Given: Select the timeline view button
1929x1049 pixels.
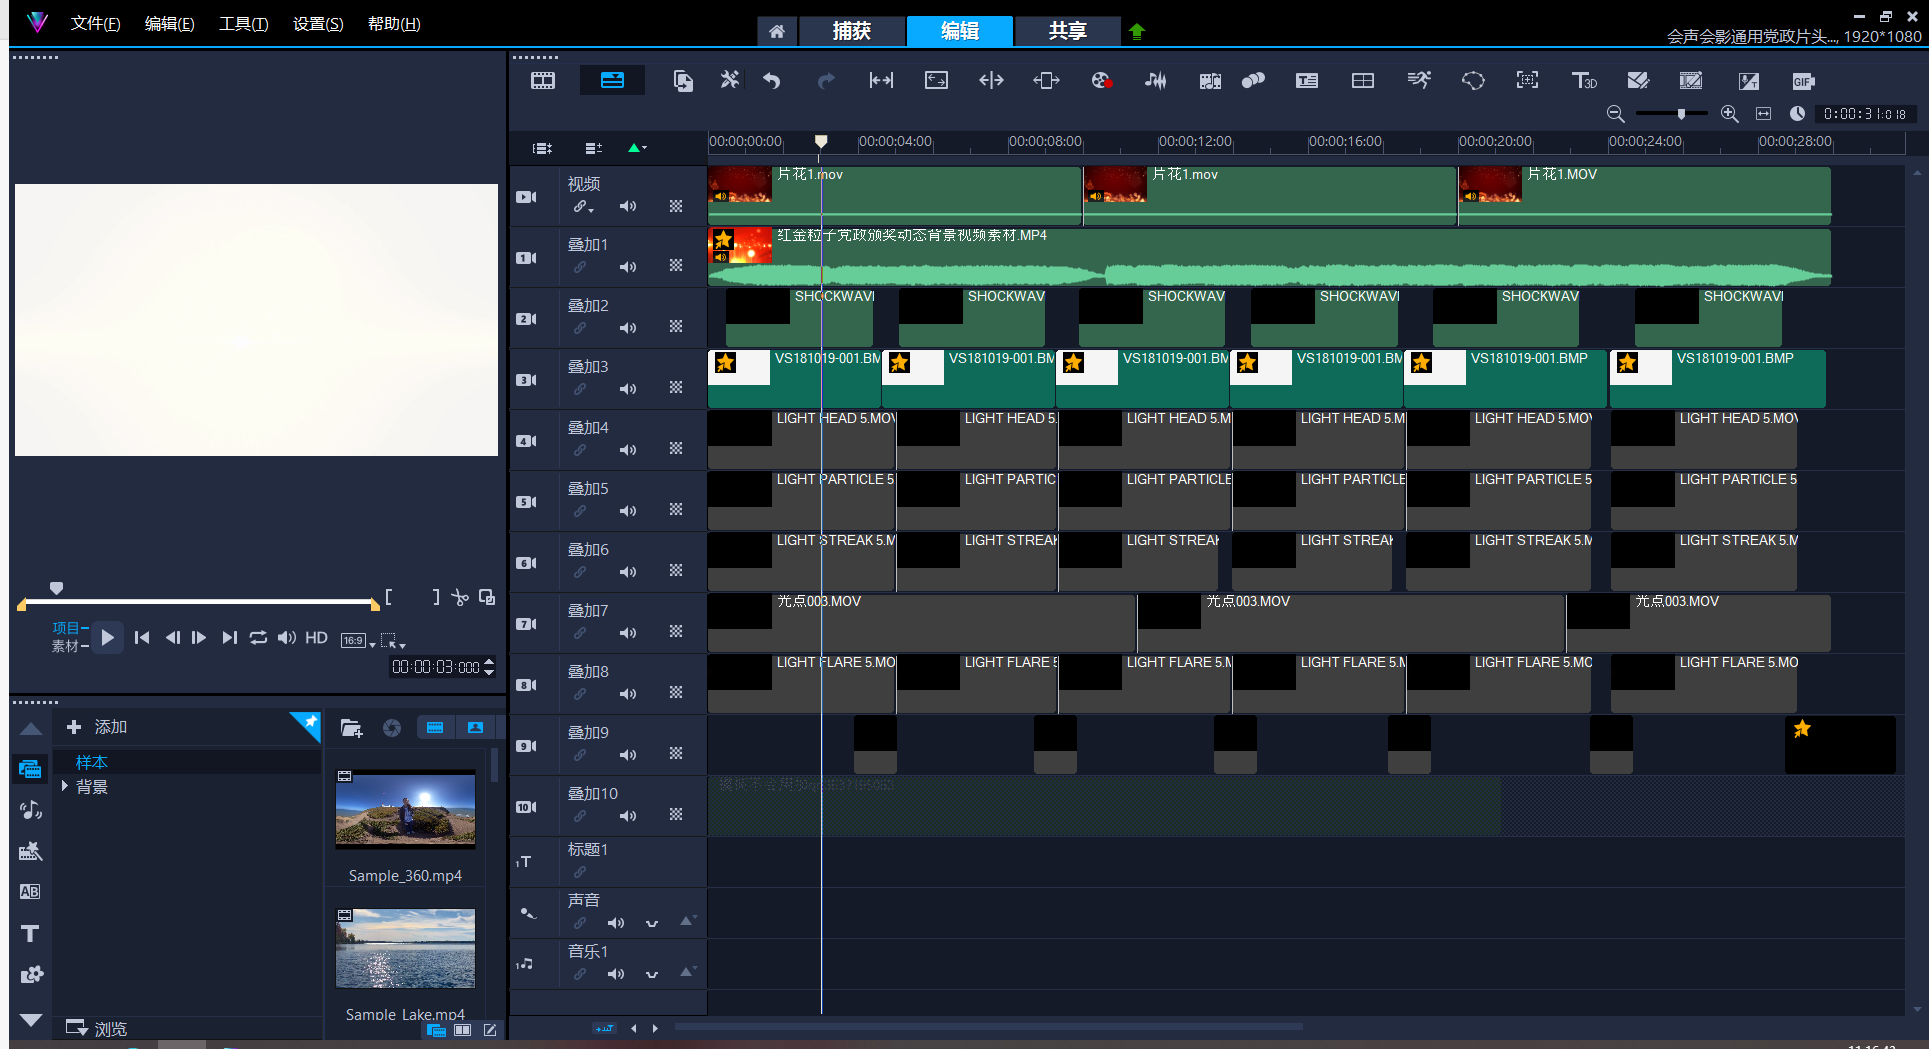Looking at the screenshot, I should pyautogui.click(x=612, y=81).
